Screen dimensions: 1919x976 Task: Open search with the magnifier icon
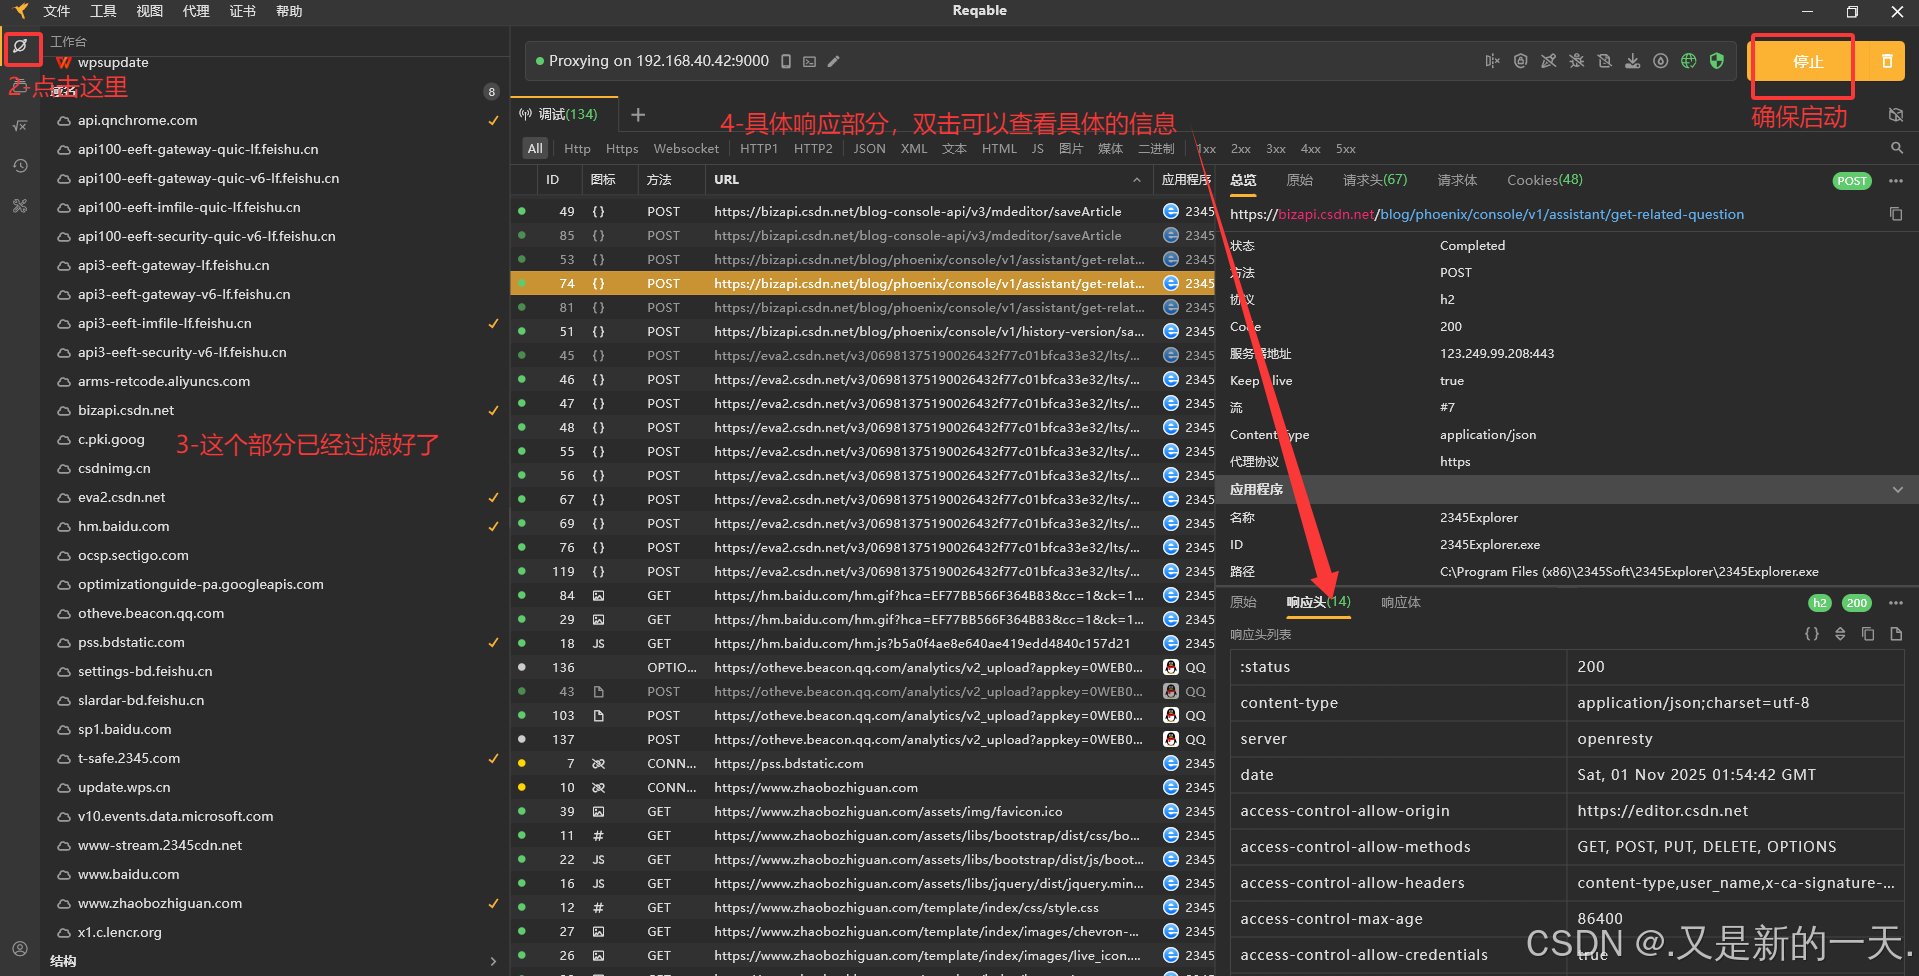[x=1896, y=148]
